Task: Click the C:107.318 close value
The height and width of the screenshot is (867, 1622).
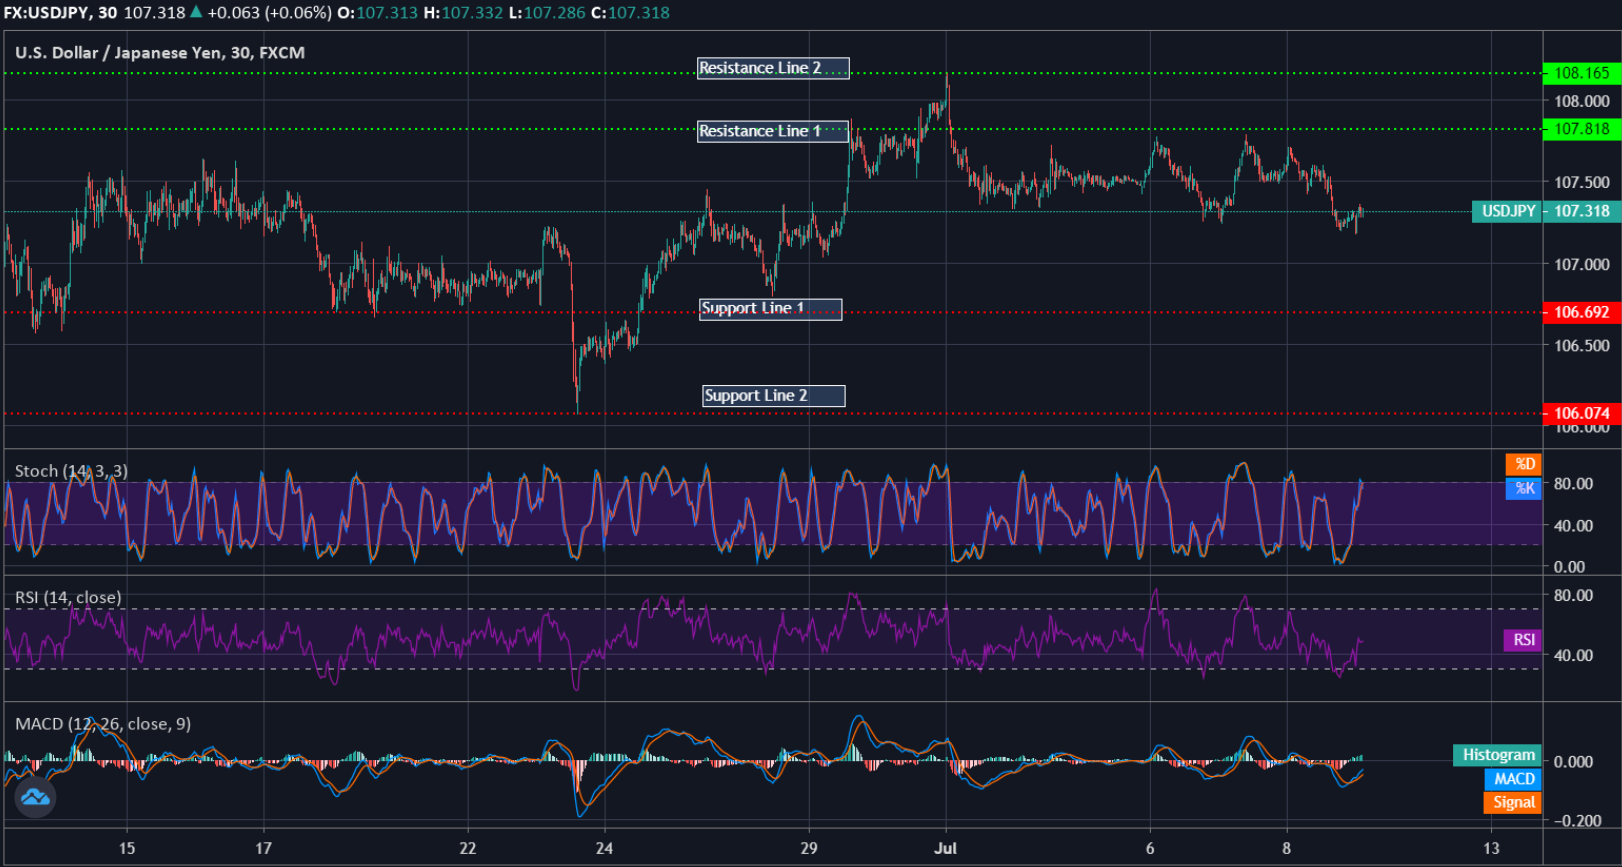Action: tap(630, 13)
